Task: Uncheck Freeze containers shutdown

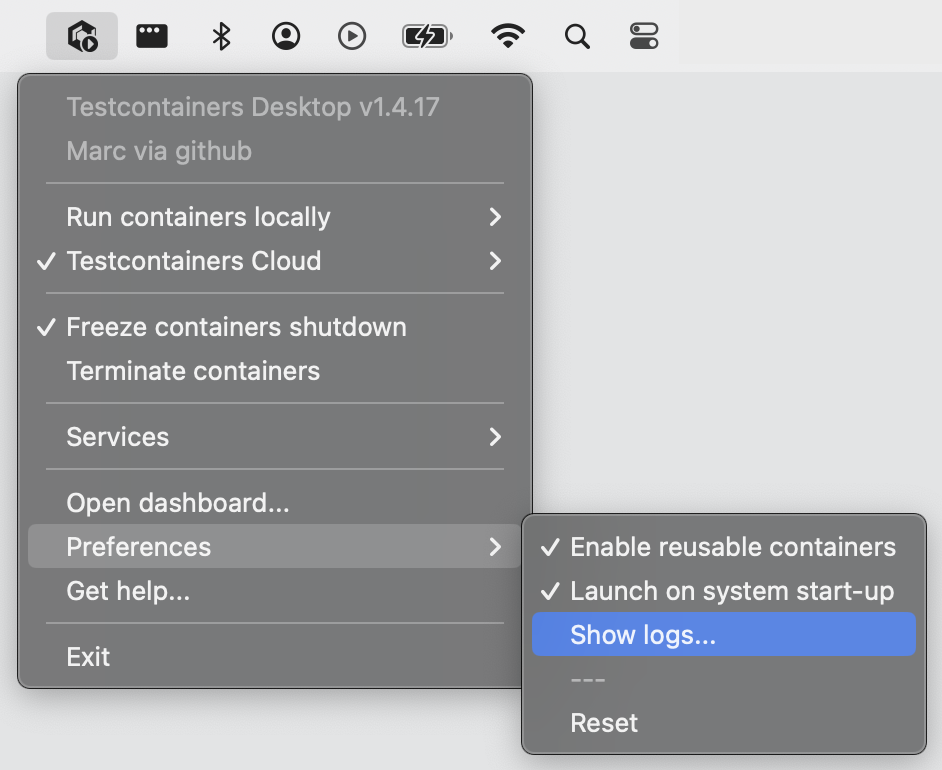Action: tap(236, 326)
